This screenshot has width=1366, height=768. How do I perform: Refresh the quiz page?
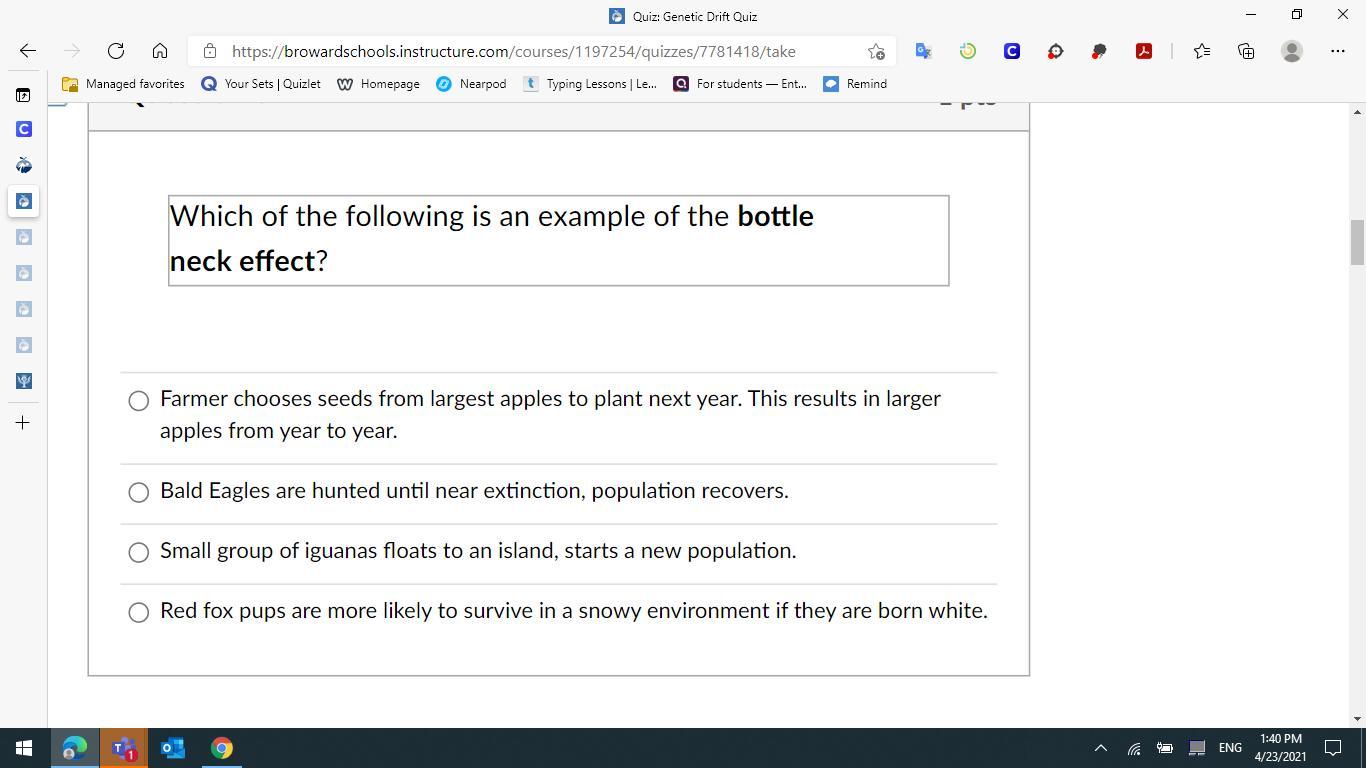point(116,51)
